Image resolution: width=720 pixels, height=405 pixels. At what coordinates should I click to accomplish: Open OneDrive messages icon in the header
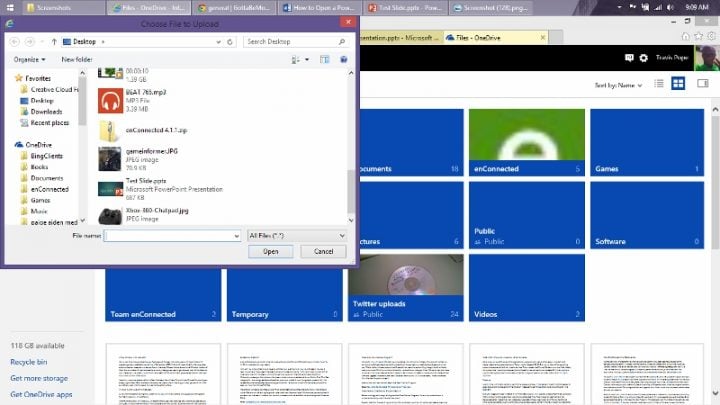(629, 58)
